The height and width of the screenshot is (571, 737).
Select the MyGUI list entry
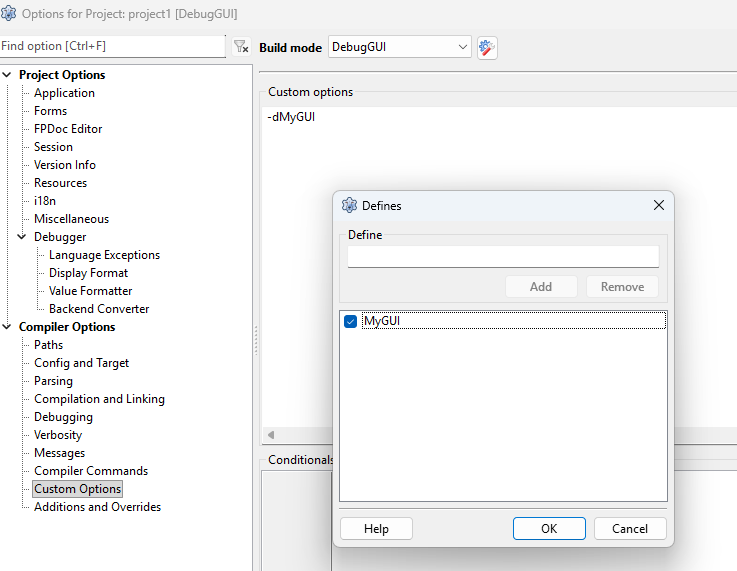[514, 321]
